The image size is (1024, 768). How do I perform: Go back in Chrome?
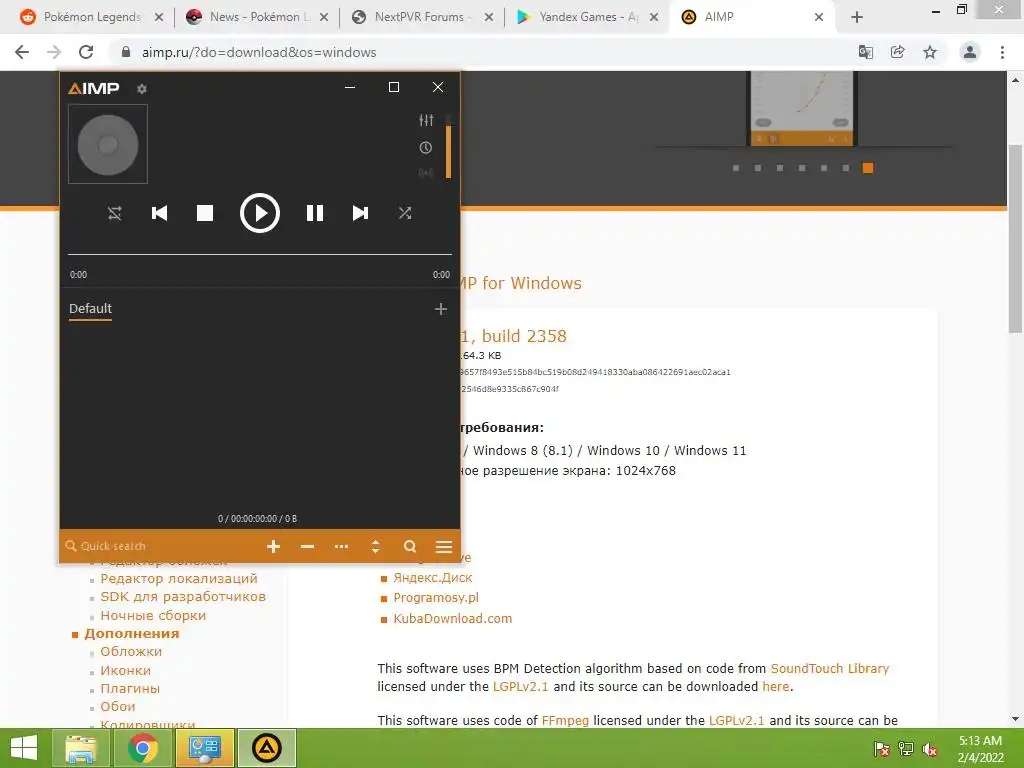[22, 52]
